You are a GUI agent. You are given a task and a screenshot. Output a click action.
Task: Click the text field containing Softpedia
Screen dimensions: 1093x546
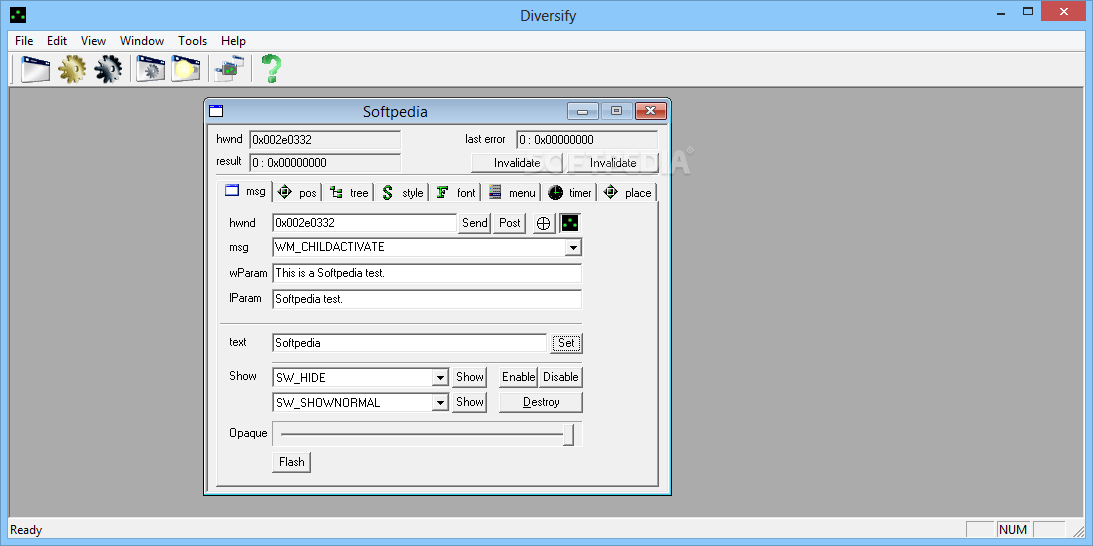coord(409,343)
